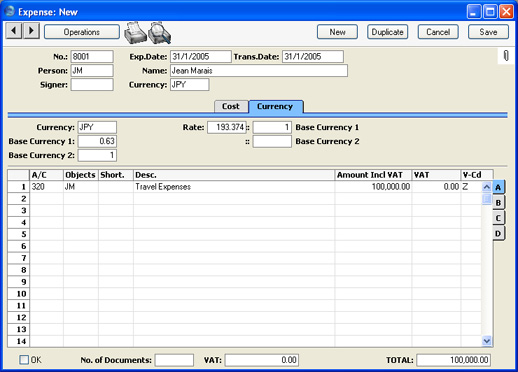Click the No. of Documents field
Viewport: 518px width, 372px height.
click(x=174, y=360)
